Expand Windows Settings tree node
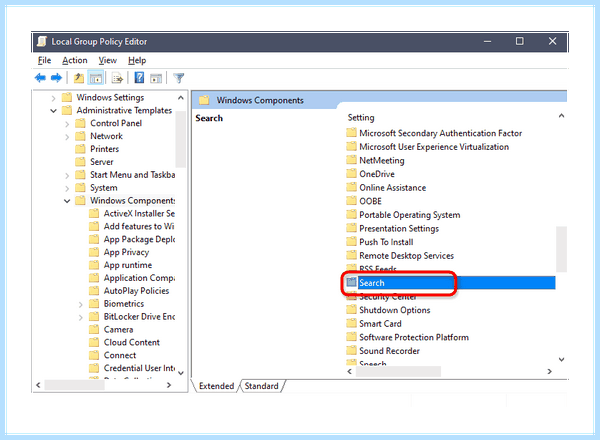This screenshot has height=440, width=600. coord(53,98)
